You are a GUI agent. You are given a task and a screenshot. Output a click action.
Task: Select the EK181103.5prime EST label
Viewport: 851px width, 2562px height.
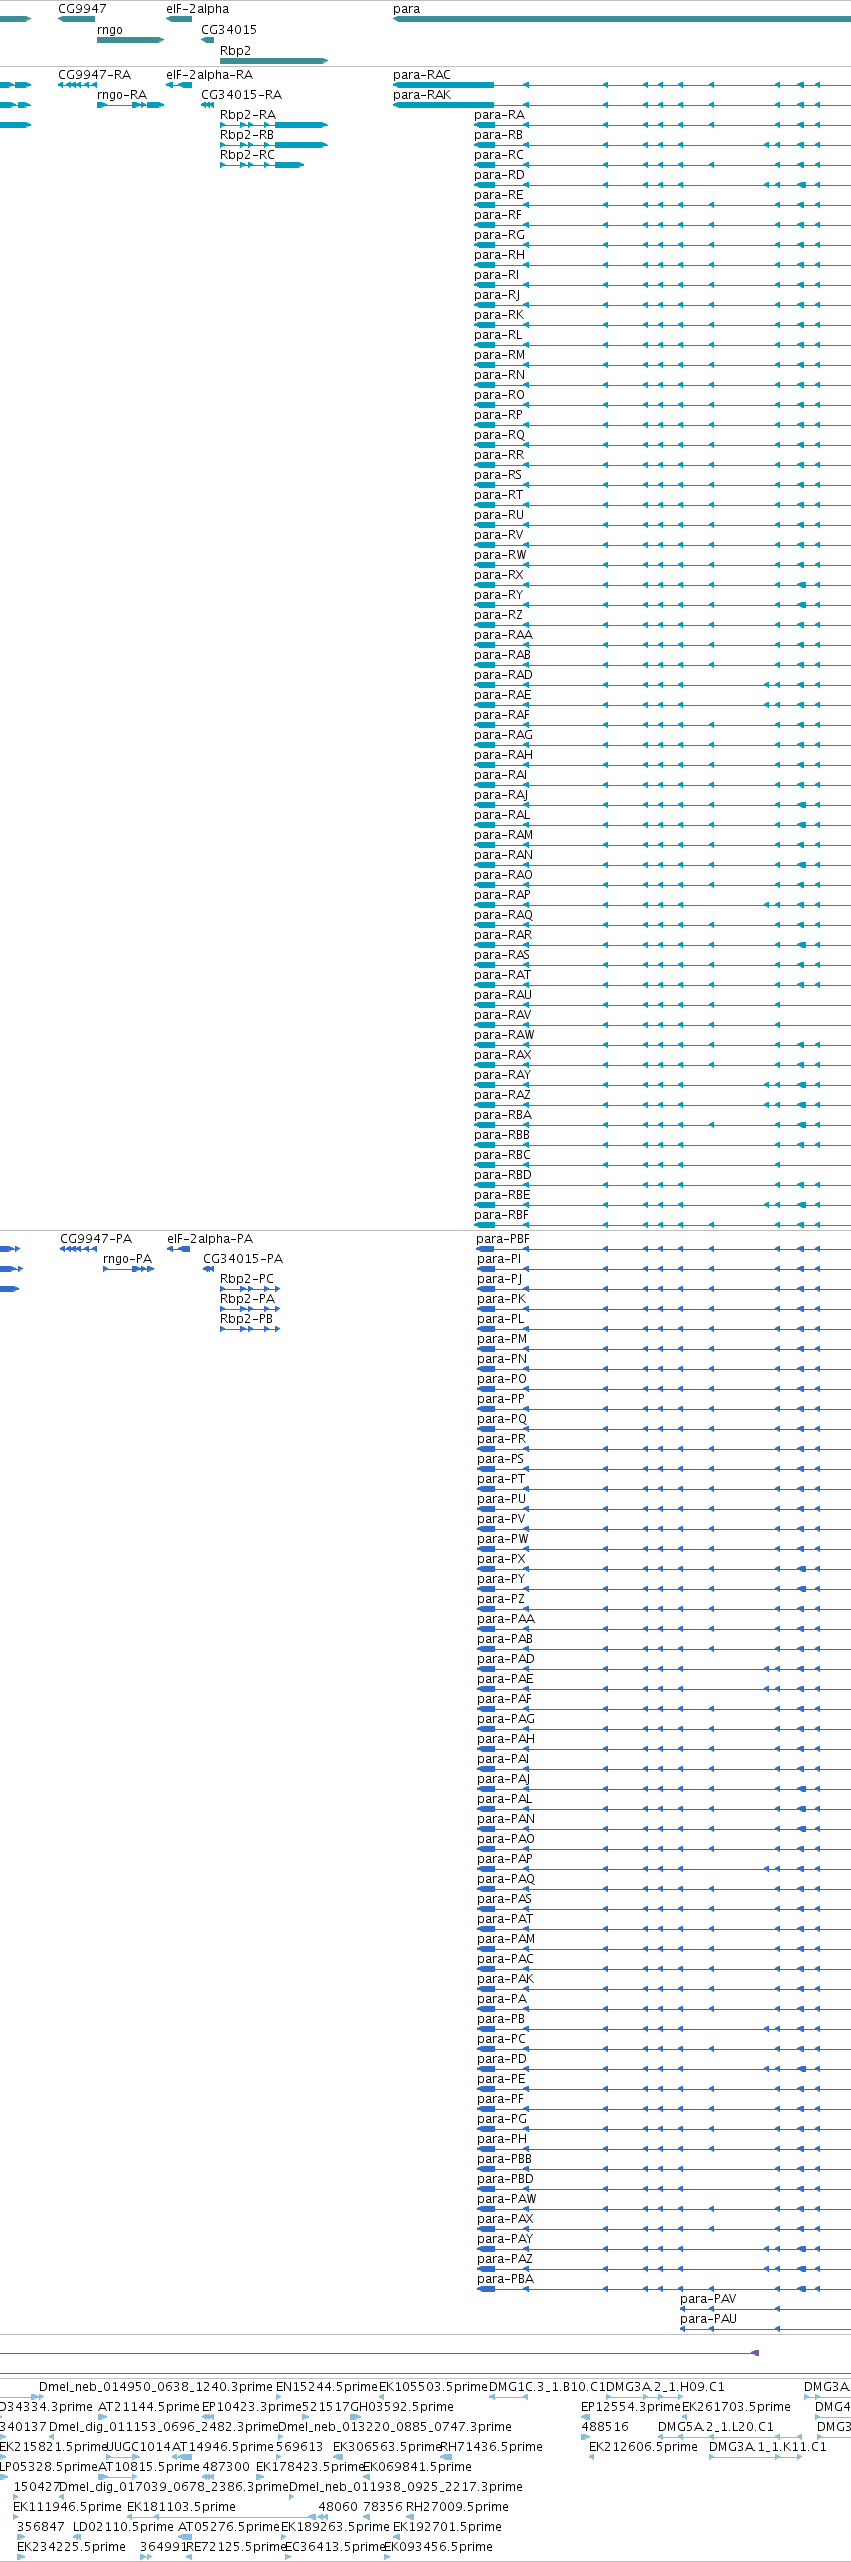[181, 2507]
